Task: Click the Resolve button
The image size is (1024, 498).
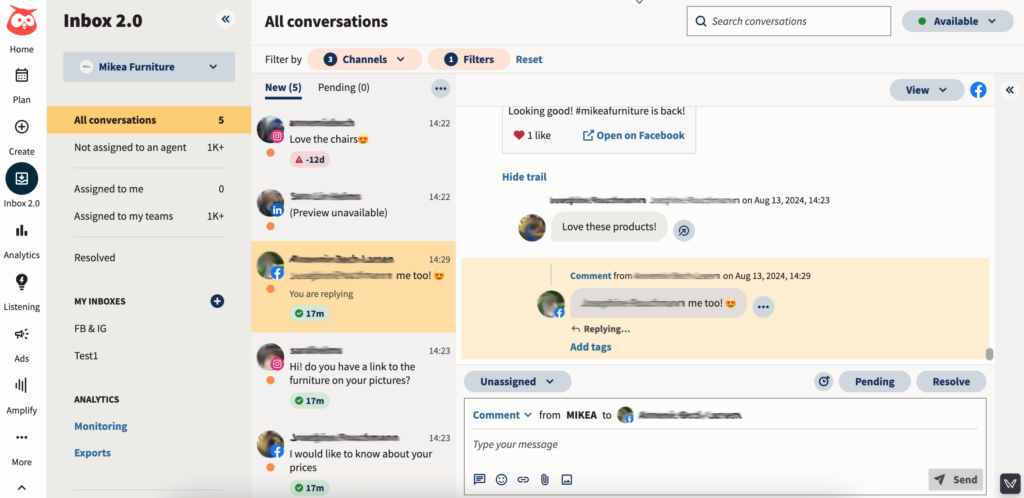Action: [951, 381]
